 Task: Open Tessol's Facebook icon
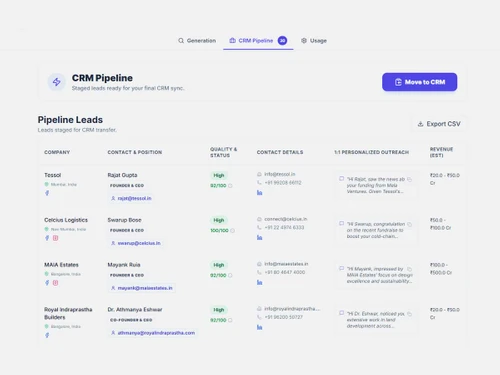tap(47, 193)
